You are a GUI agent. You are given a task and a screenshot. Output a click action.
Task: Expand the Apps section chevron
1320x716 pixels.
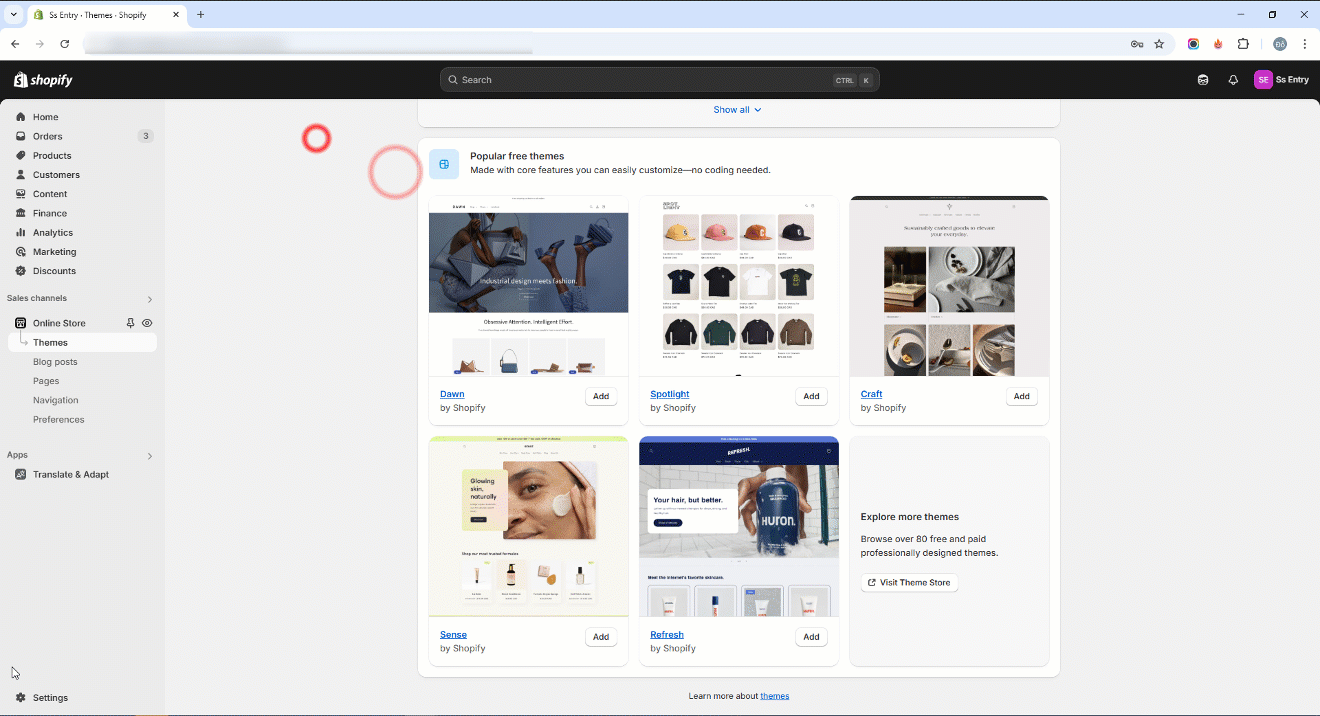coord(150,456)
